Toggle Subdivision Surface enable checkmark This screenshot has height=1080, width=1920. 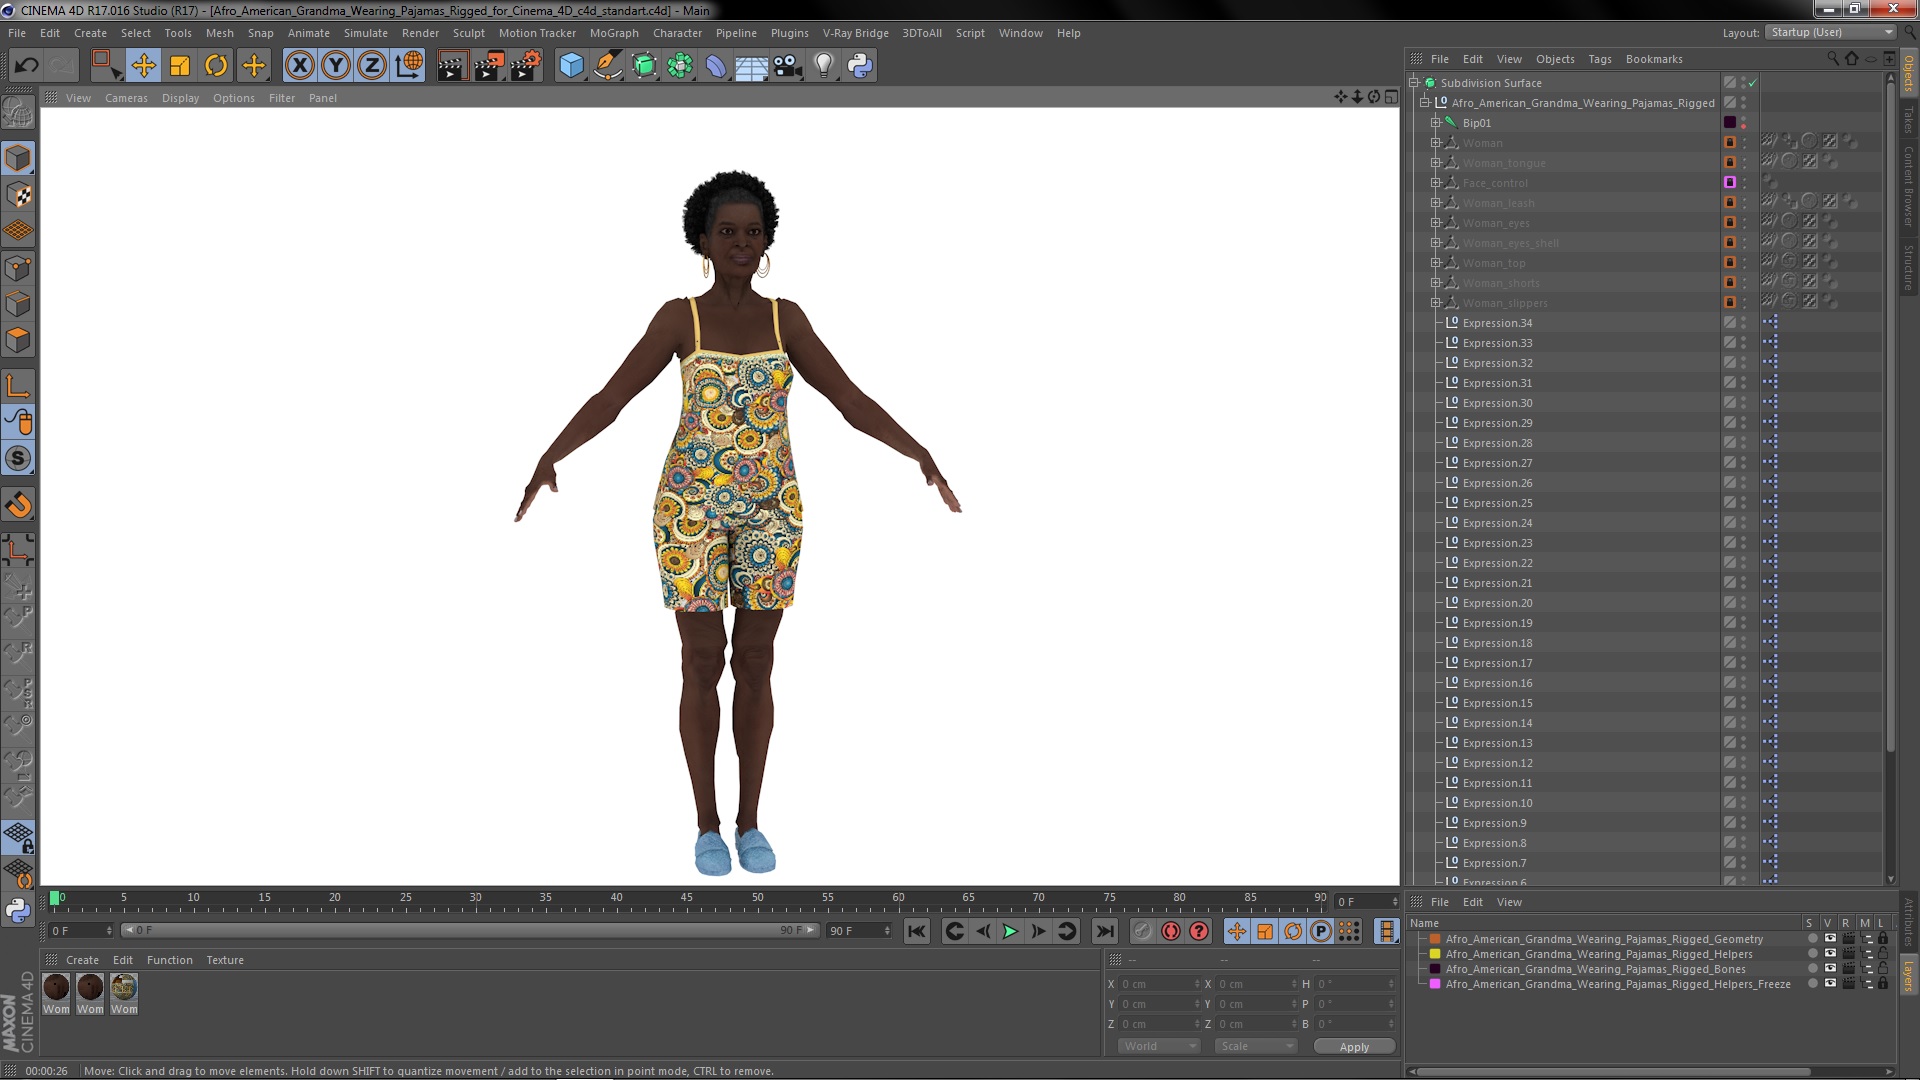(1753, 83)
